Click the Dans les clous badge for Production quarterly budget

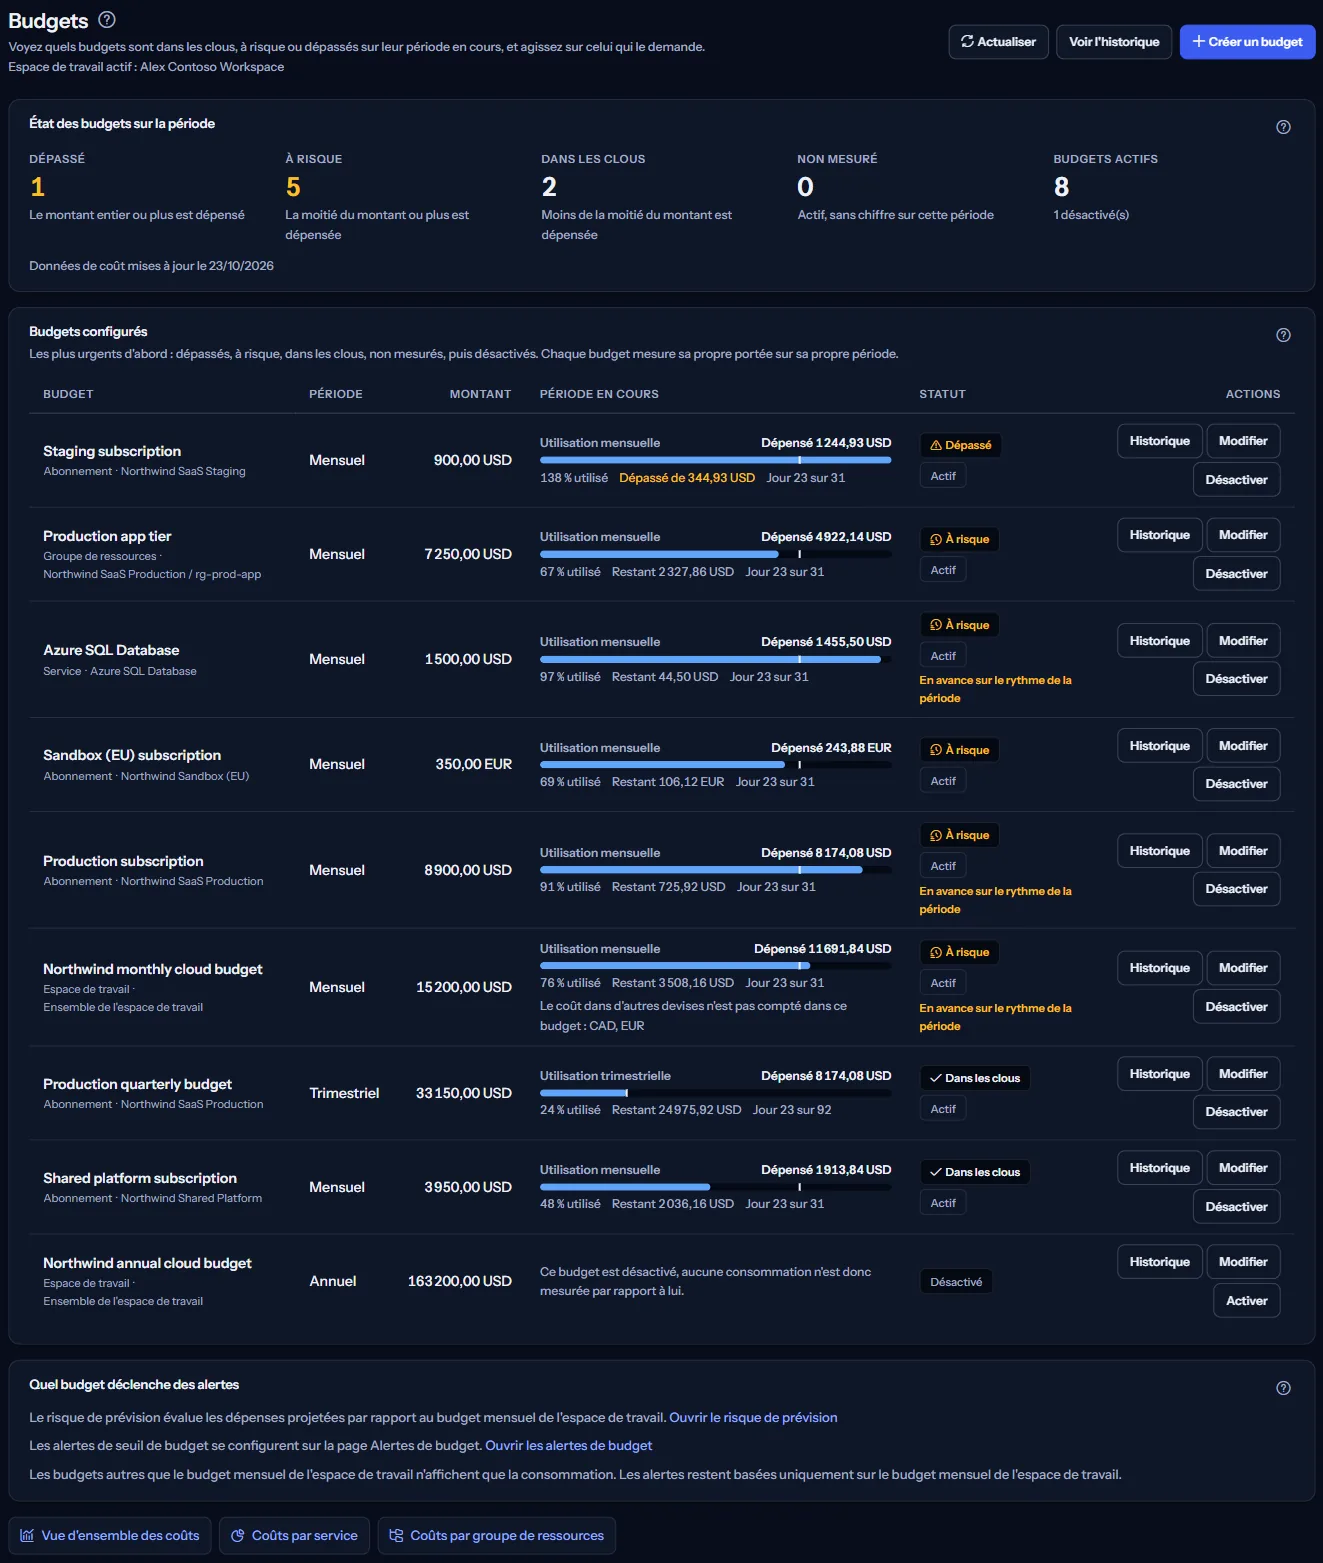(x=974, y=1078)
